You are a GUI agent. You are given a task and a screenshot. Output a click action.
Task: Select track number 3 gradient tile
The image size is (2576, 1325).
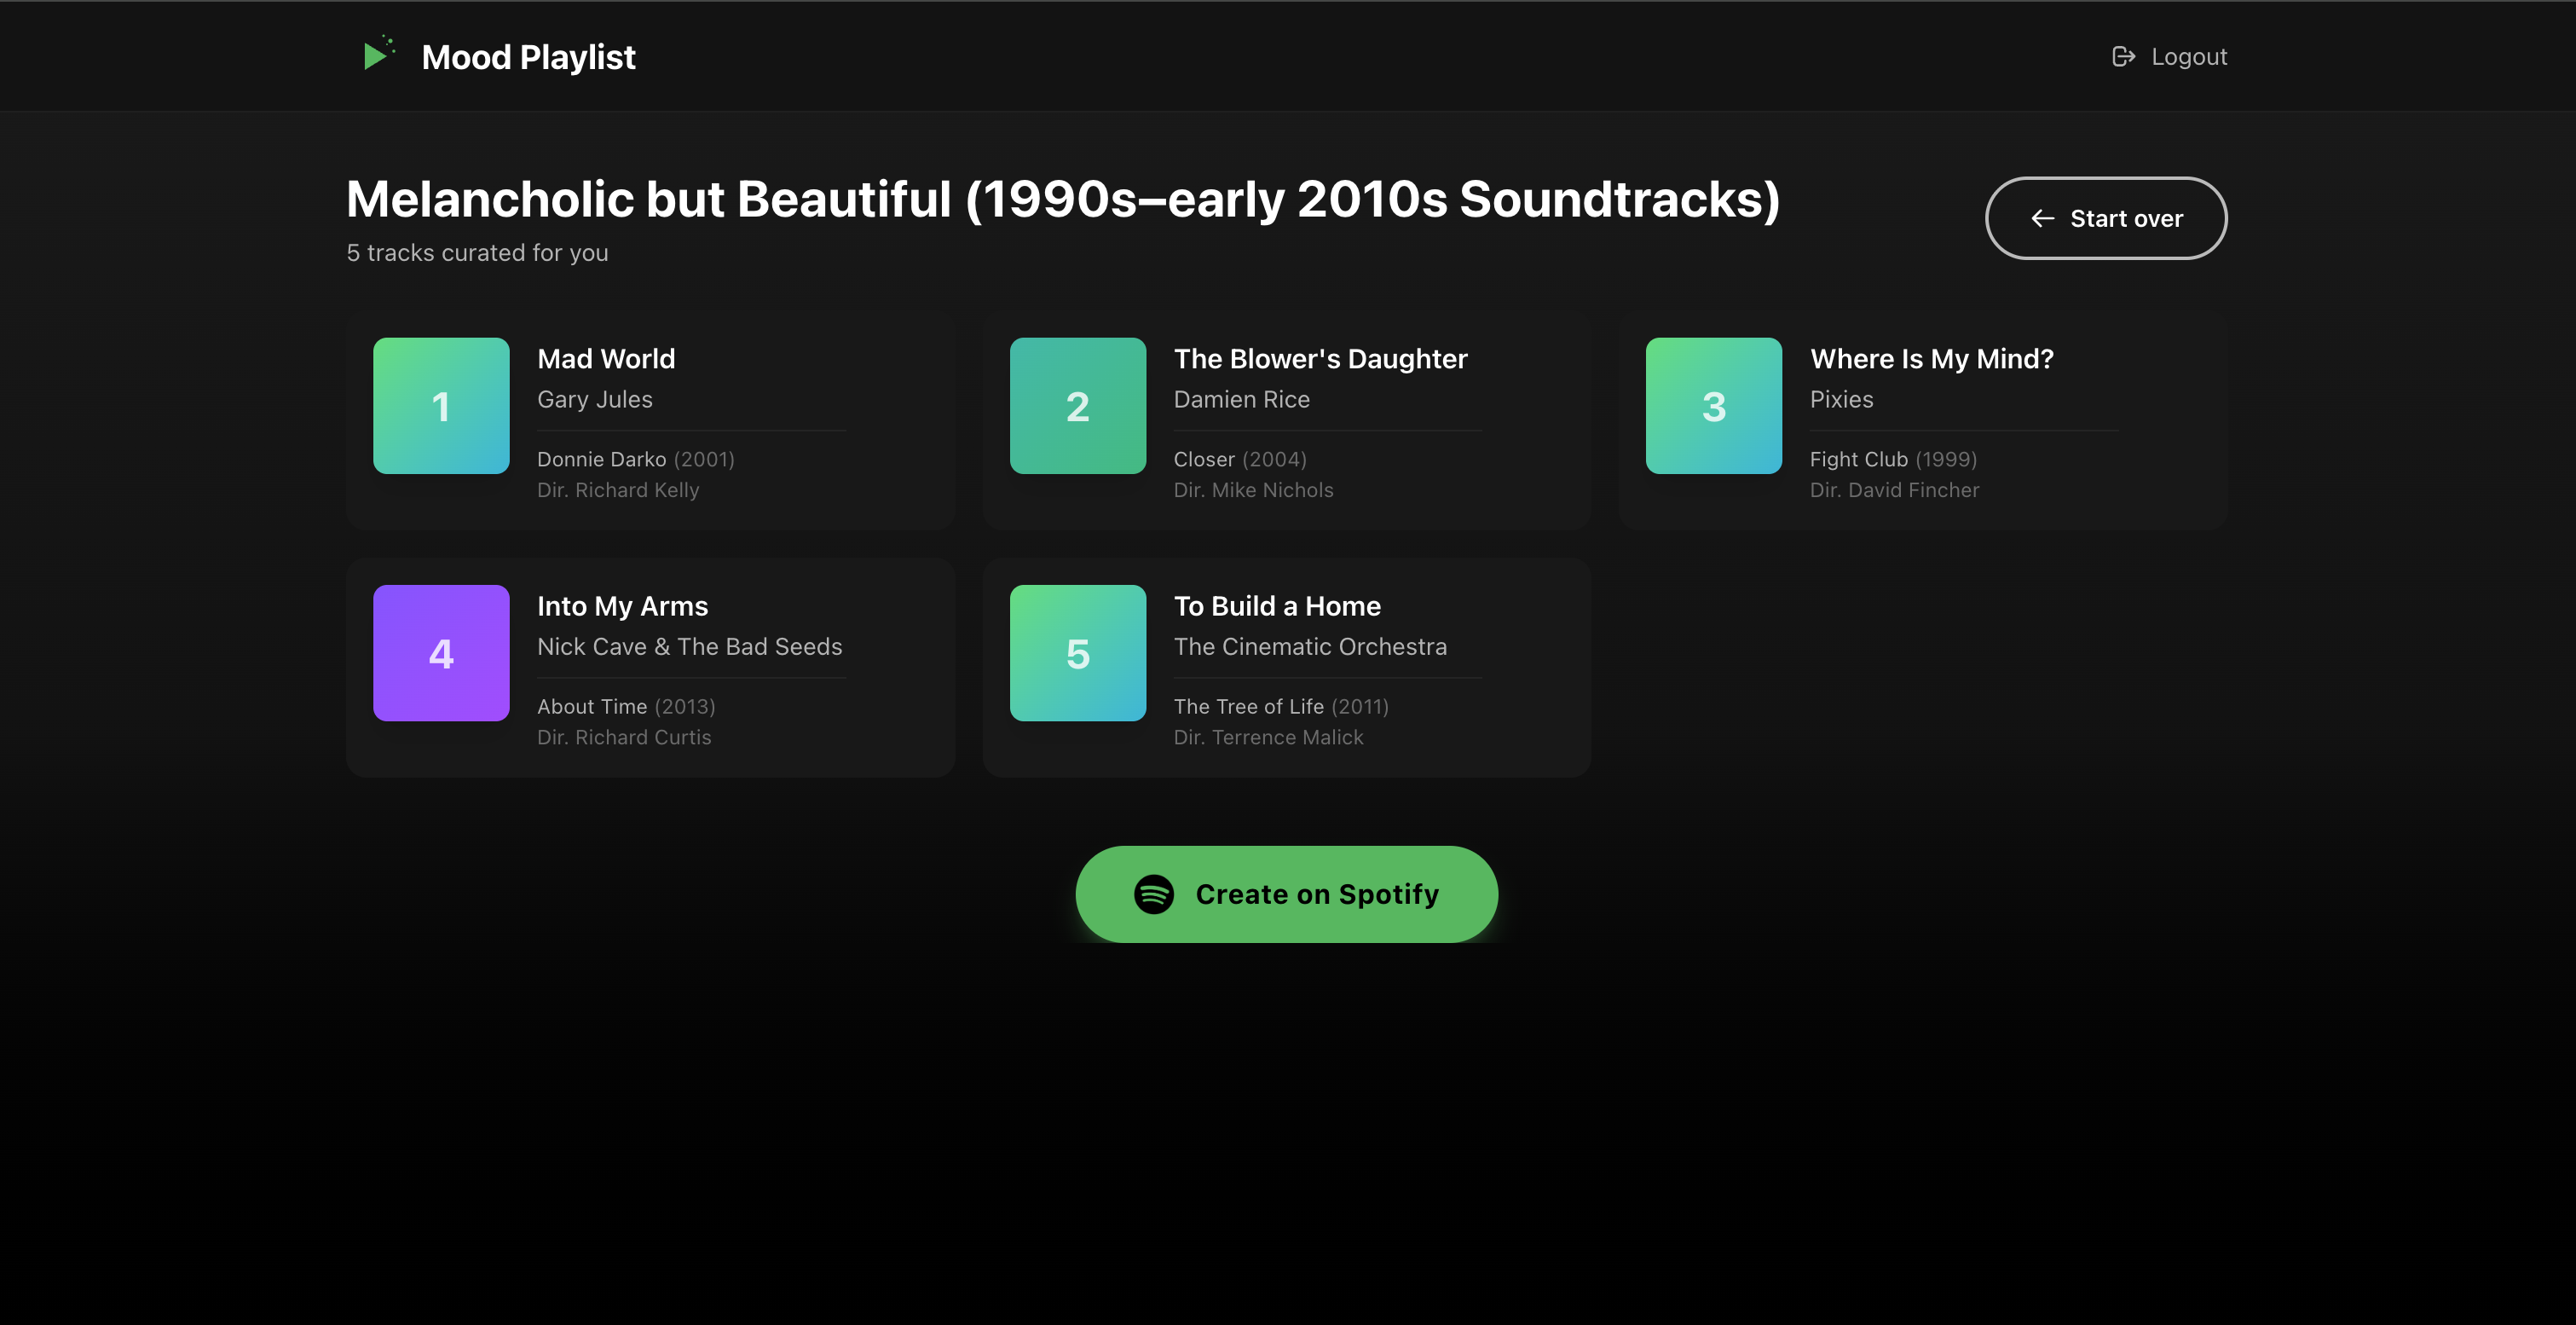pyautogui.click(x=1713, y=406)
